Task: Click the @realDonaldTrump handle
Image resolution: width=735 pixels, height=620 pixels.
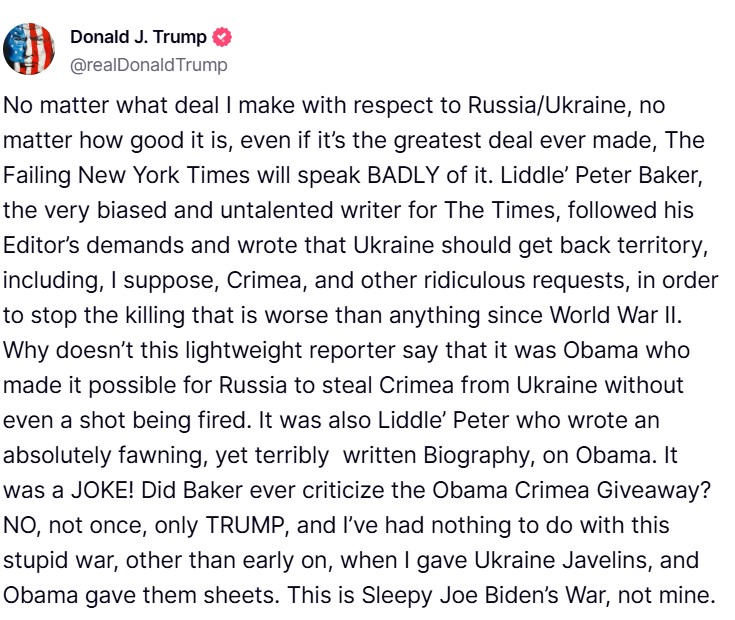Action: (149, 65)
